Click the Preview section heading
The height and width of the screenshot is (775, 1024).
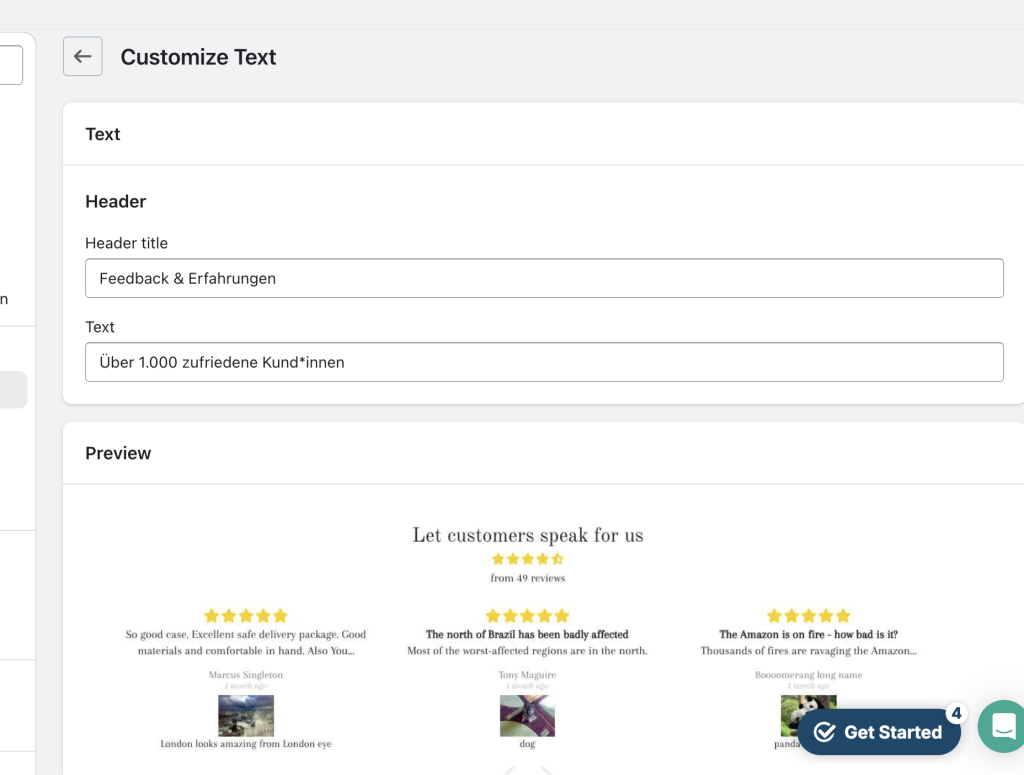click(118, 453)
